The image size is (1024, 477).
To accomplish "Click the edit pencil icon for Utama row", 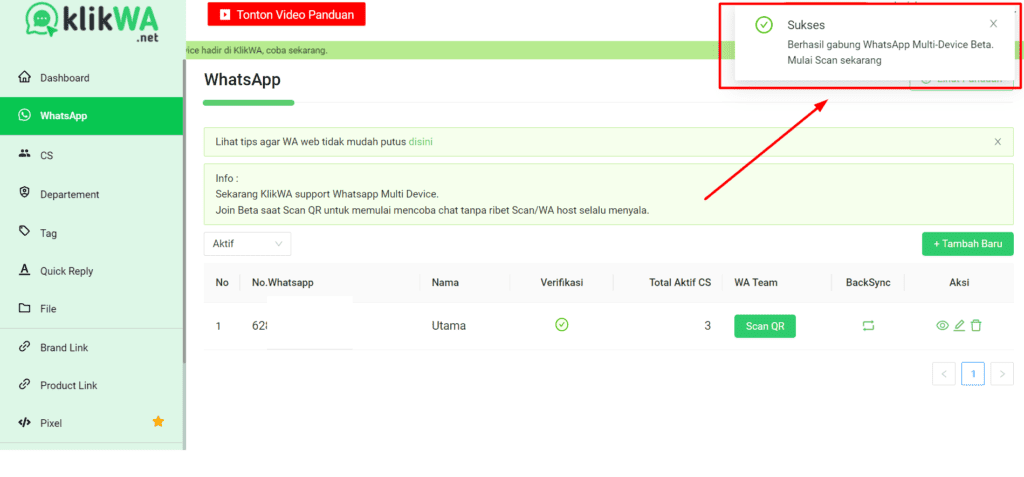I will click(959, 326).
